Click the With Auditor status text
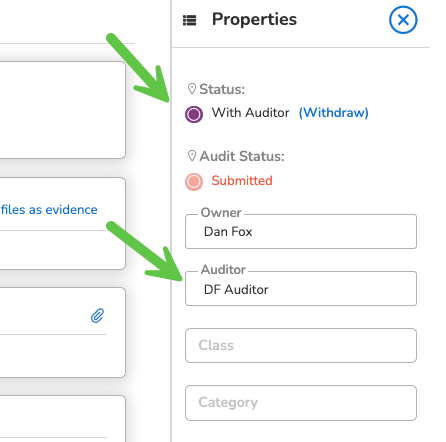Viewport: 446px width, 442px height. point(250,113)
